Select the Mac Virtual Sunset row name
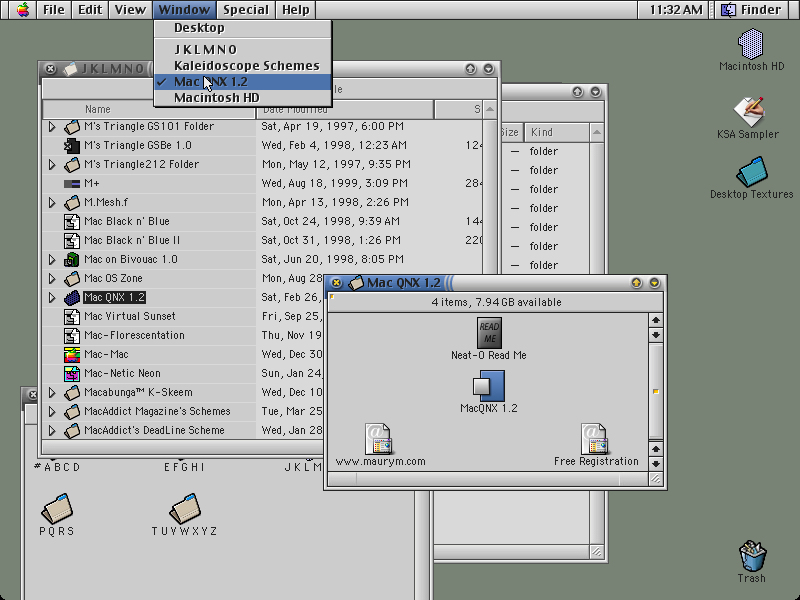Image resolution: width=800 pixels, height=600 pixels. (130, 316)
